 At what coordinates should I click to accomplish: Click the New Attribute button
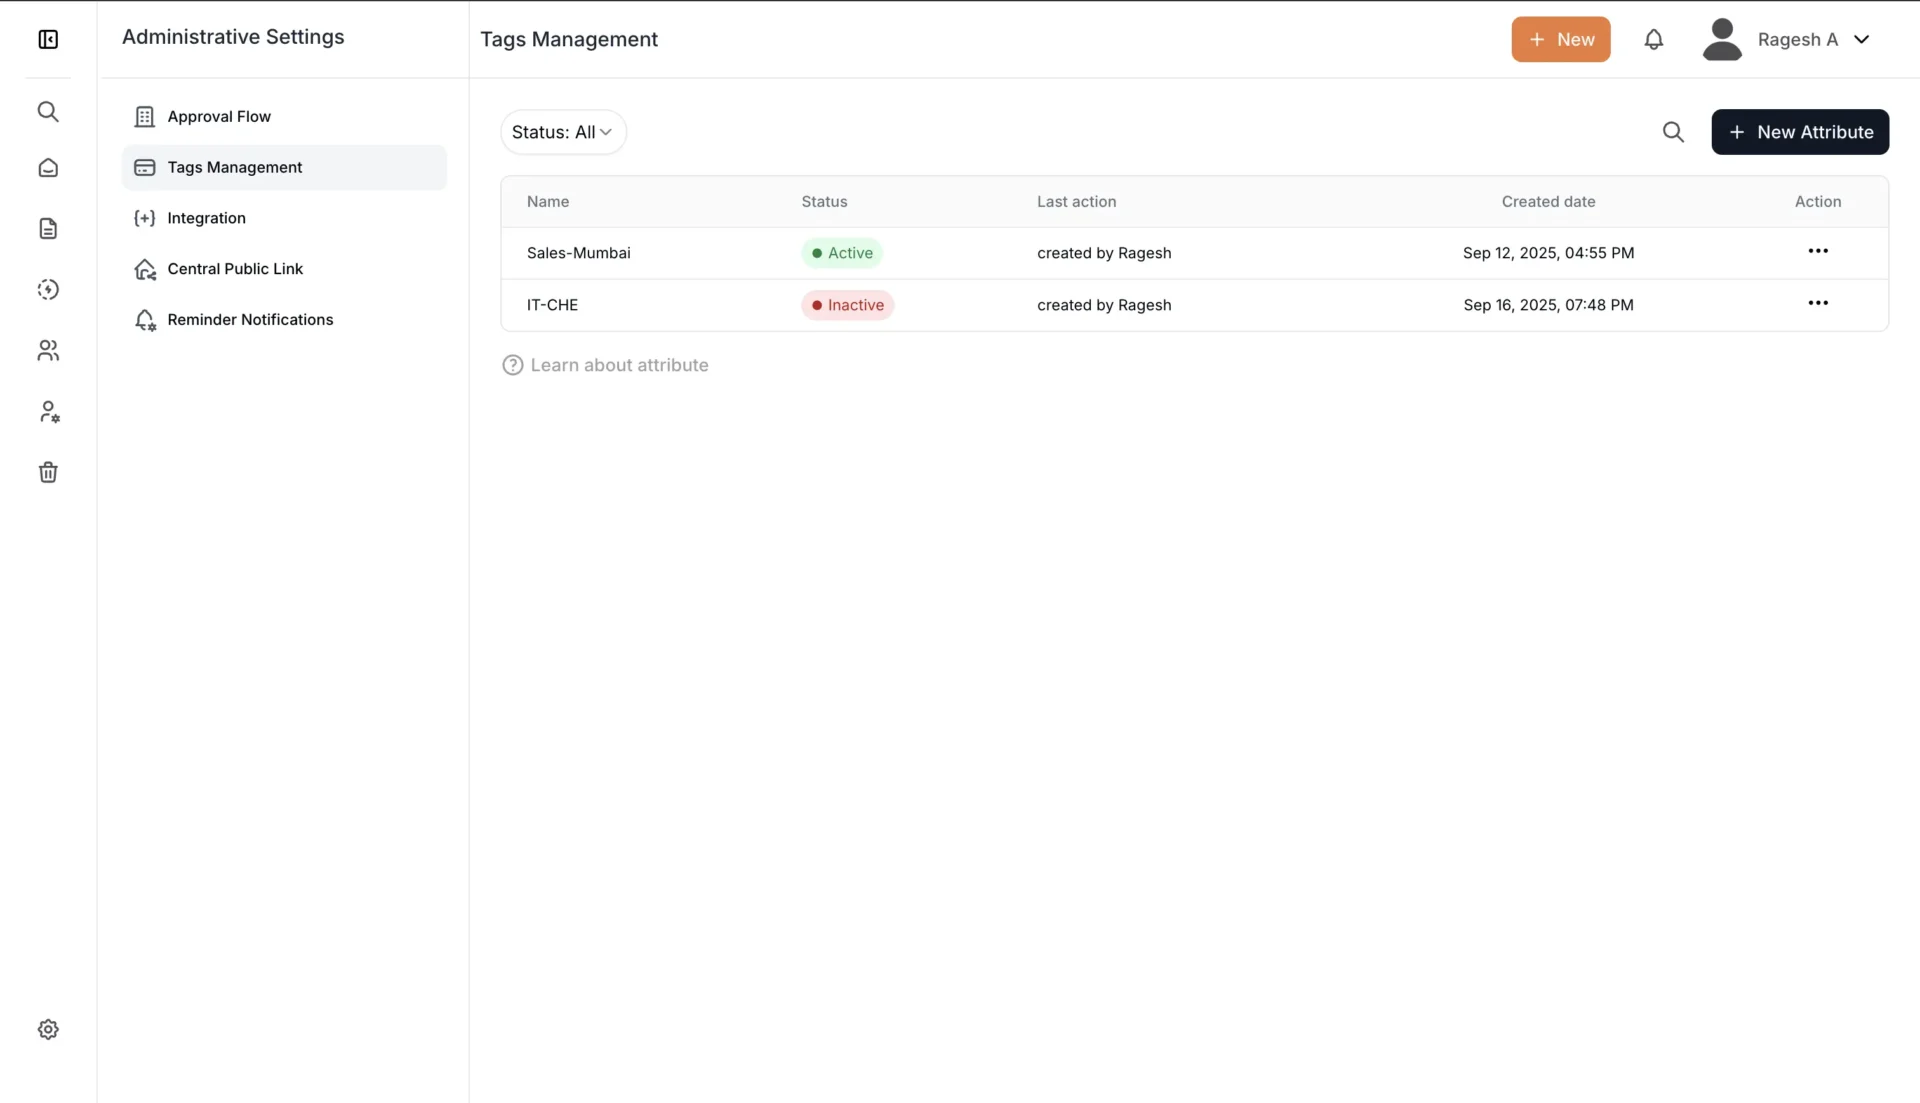pos(1799,131)
